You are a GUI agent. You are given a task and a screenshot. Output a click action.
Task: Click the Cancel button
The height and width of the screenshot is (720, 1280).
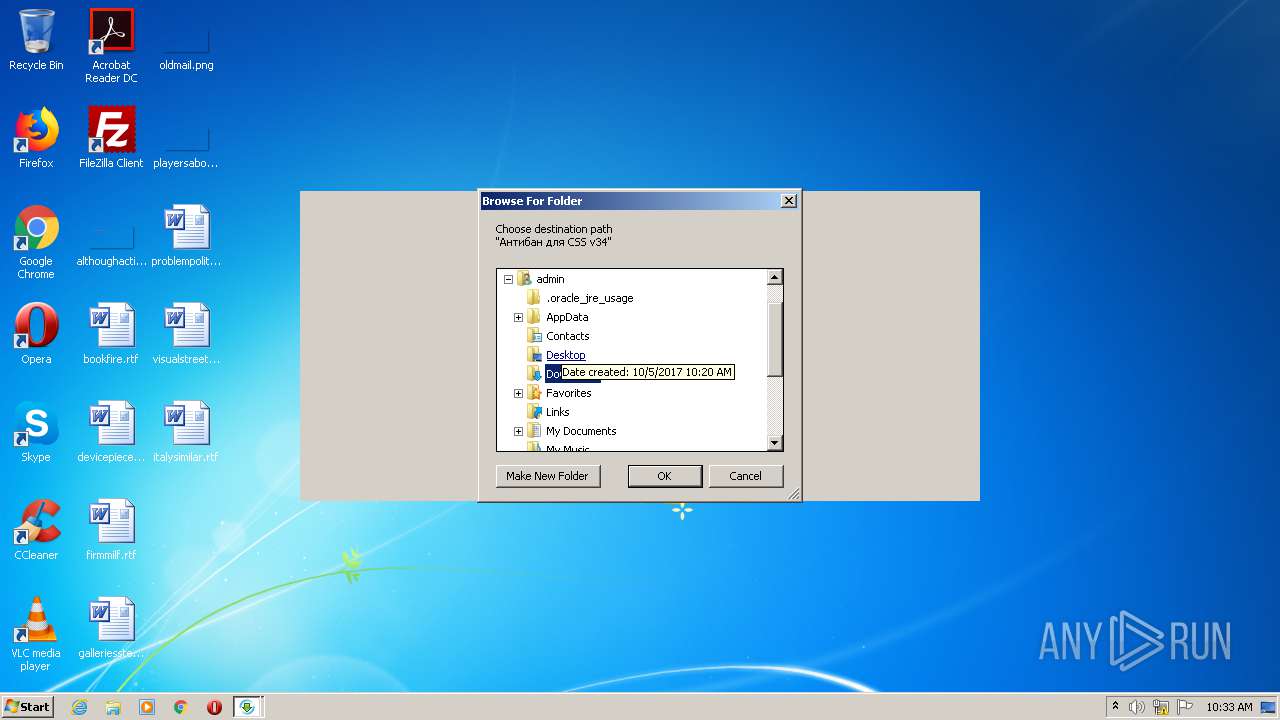[745, 476]
